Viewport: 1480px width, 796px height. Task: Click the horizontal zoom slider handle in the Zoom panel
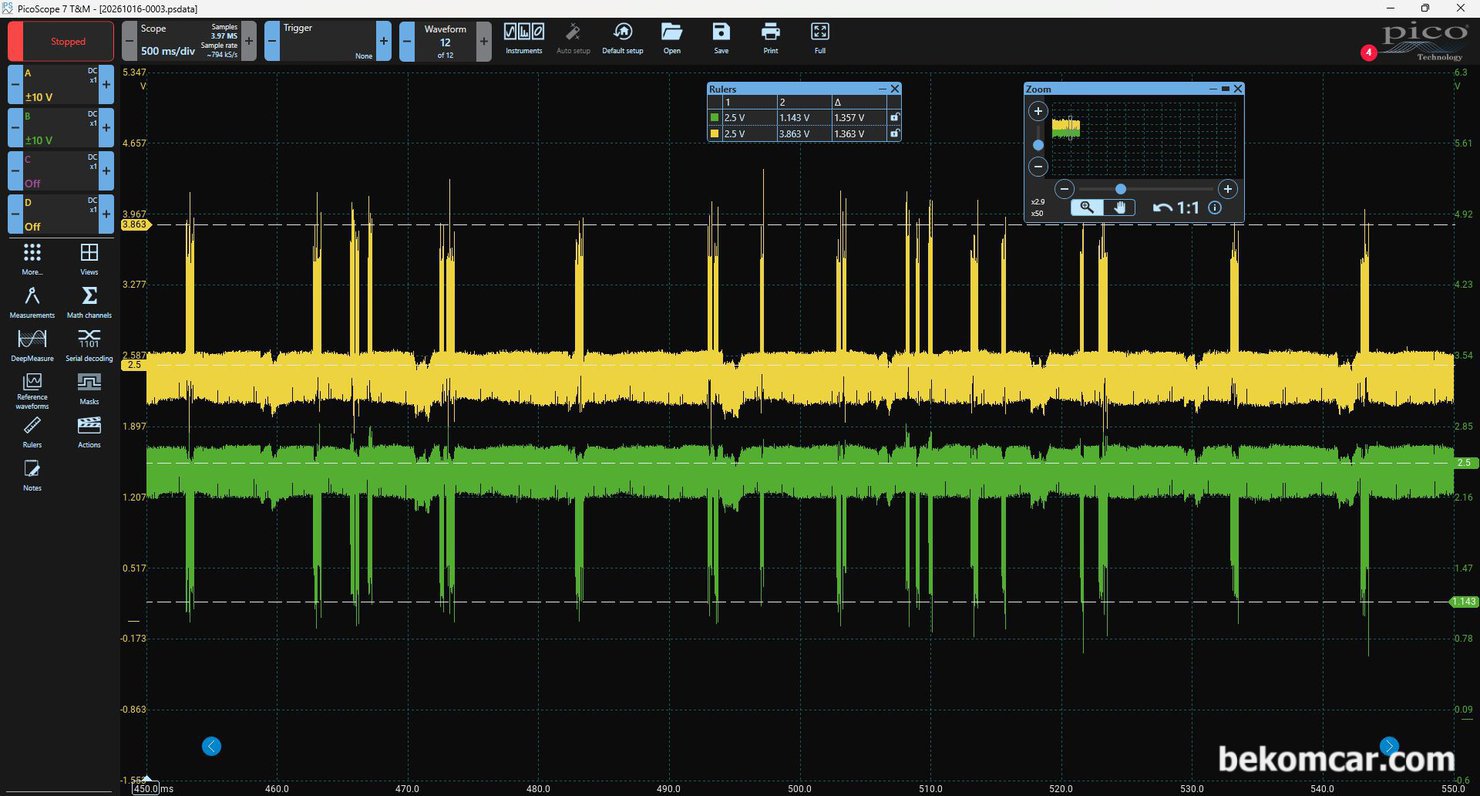click(1121, 189)
